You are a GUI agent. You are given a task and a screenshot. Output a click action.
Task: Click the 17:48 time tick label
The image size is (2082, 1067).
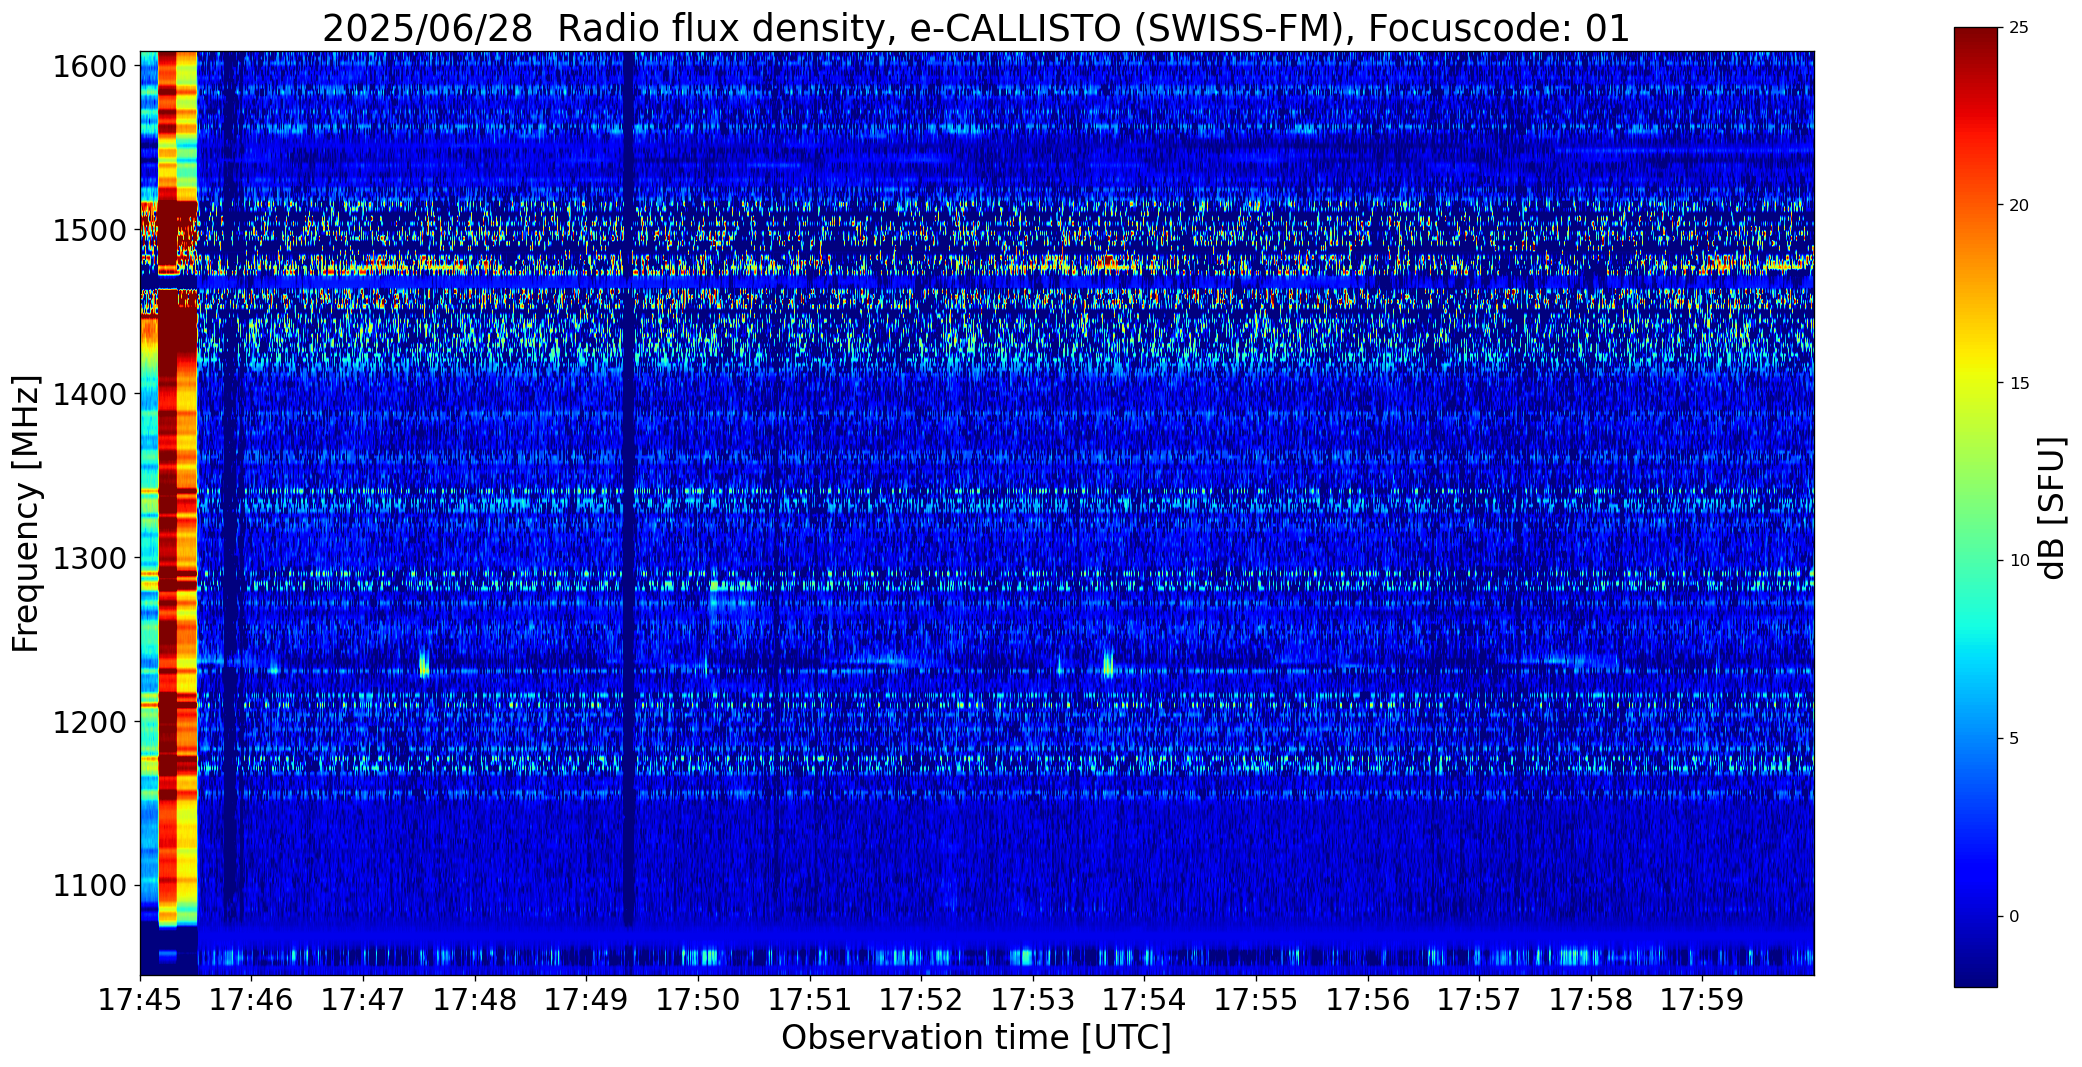(x=475, y=1000)
